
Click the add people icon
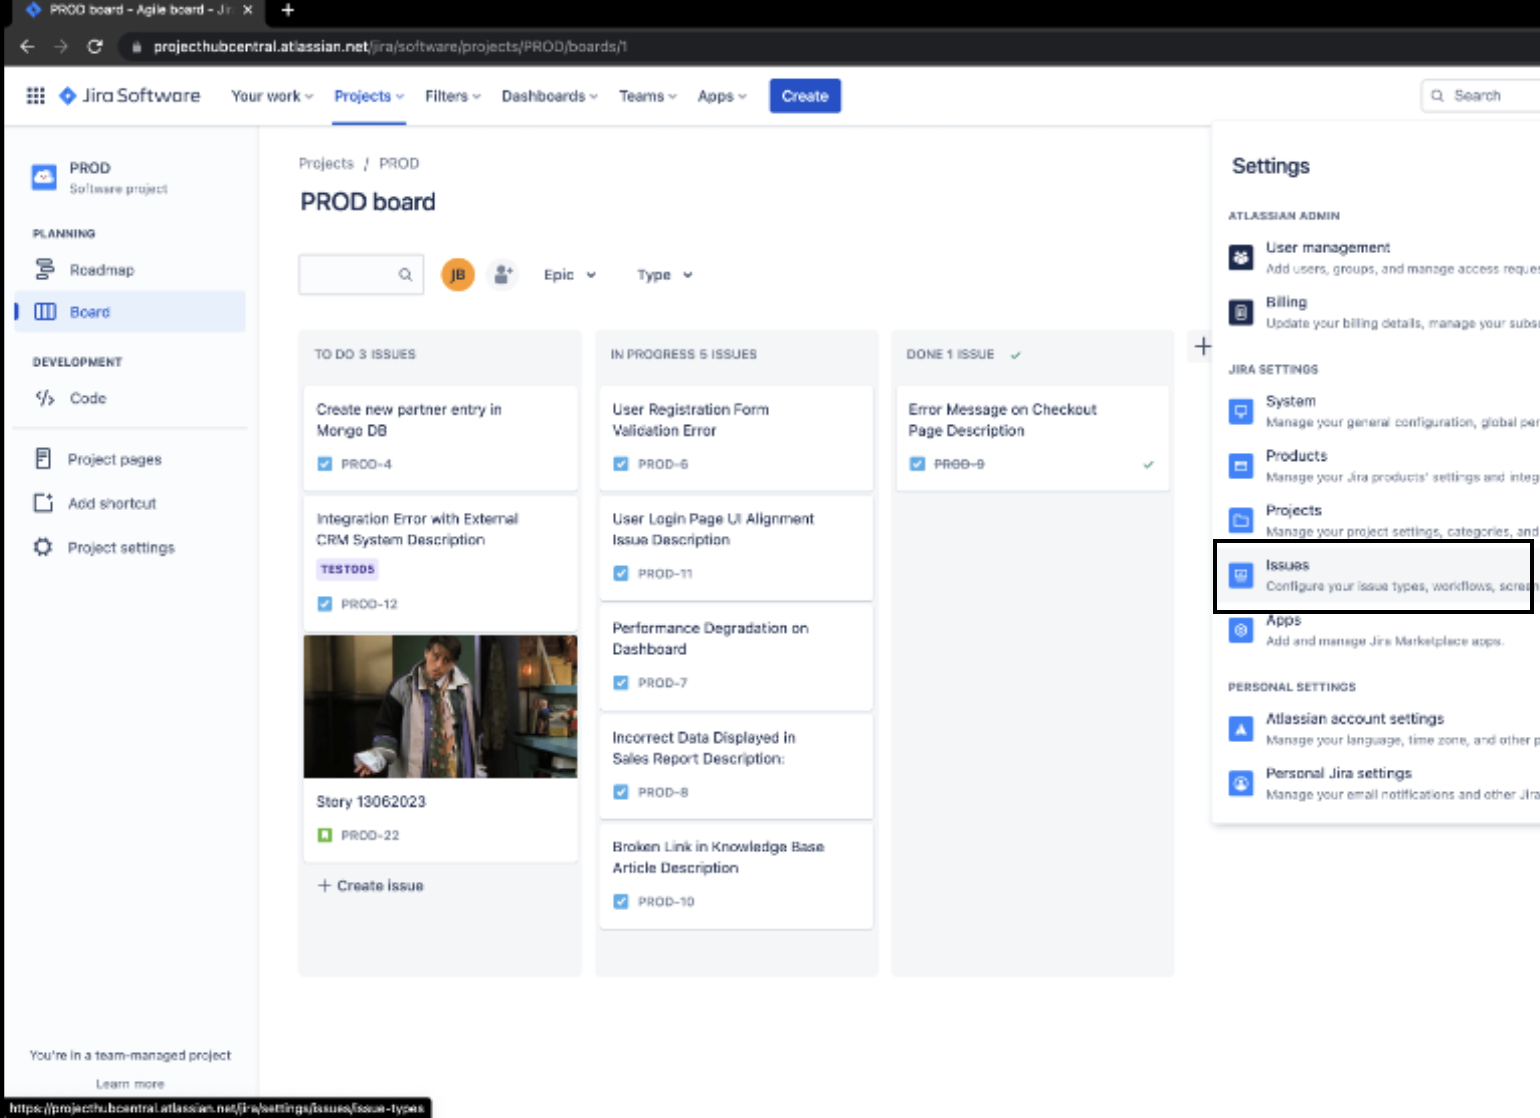(x=503, y=275)
